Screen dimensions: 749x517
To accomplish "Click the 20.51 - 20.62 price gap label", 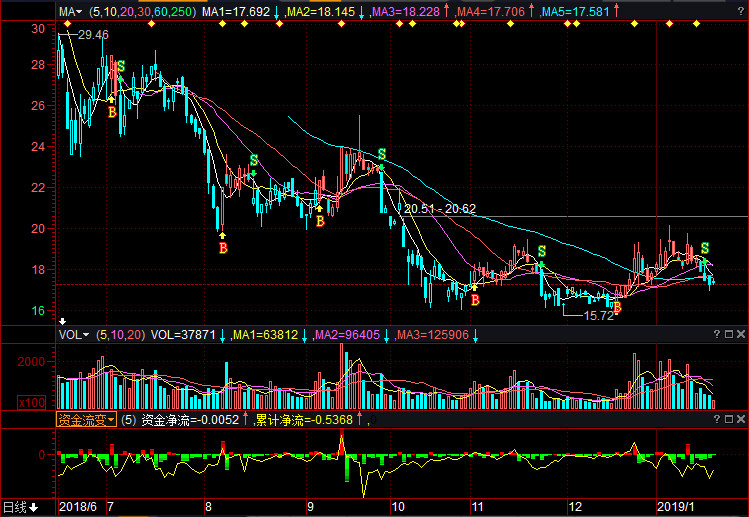I will 440,209.
